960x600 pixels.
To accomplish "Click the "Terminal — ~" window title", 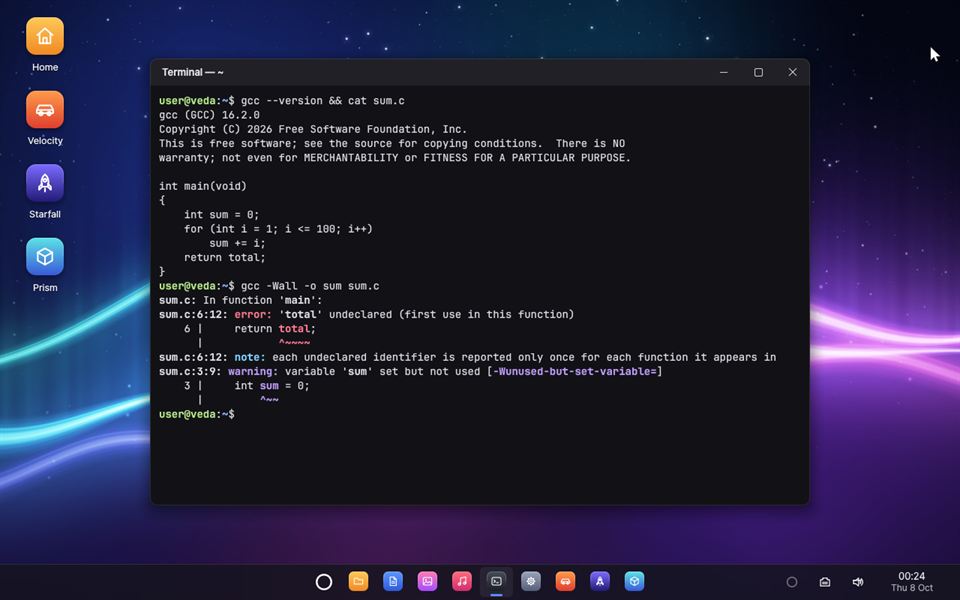I will [x=192, y=72].
